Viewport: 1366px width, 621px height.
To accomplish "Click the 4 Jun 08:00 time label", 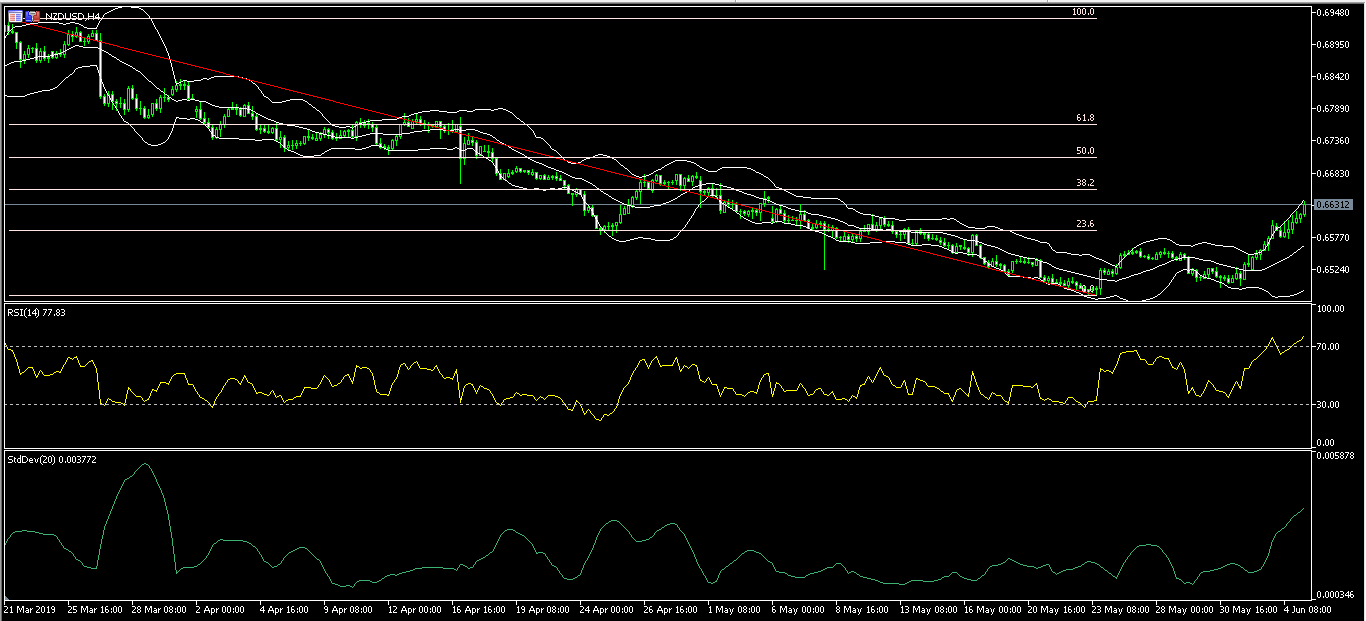I will (1307, 608).
